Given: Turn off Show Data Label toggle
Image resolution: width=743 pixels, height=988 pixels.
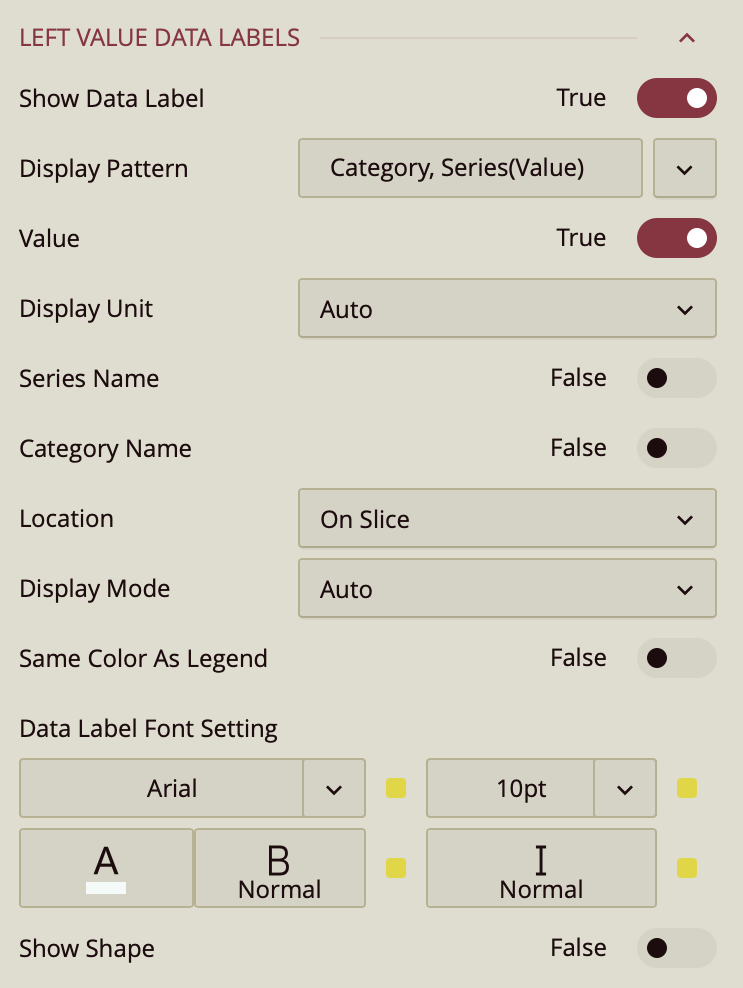Looking at the screenshot, I should click(x=677, y=98).
